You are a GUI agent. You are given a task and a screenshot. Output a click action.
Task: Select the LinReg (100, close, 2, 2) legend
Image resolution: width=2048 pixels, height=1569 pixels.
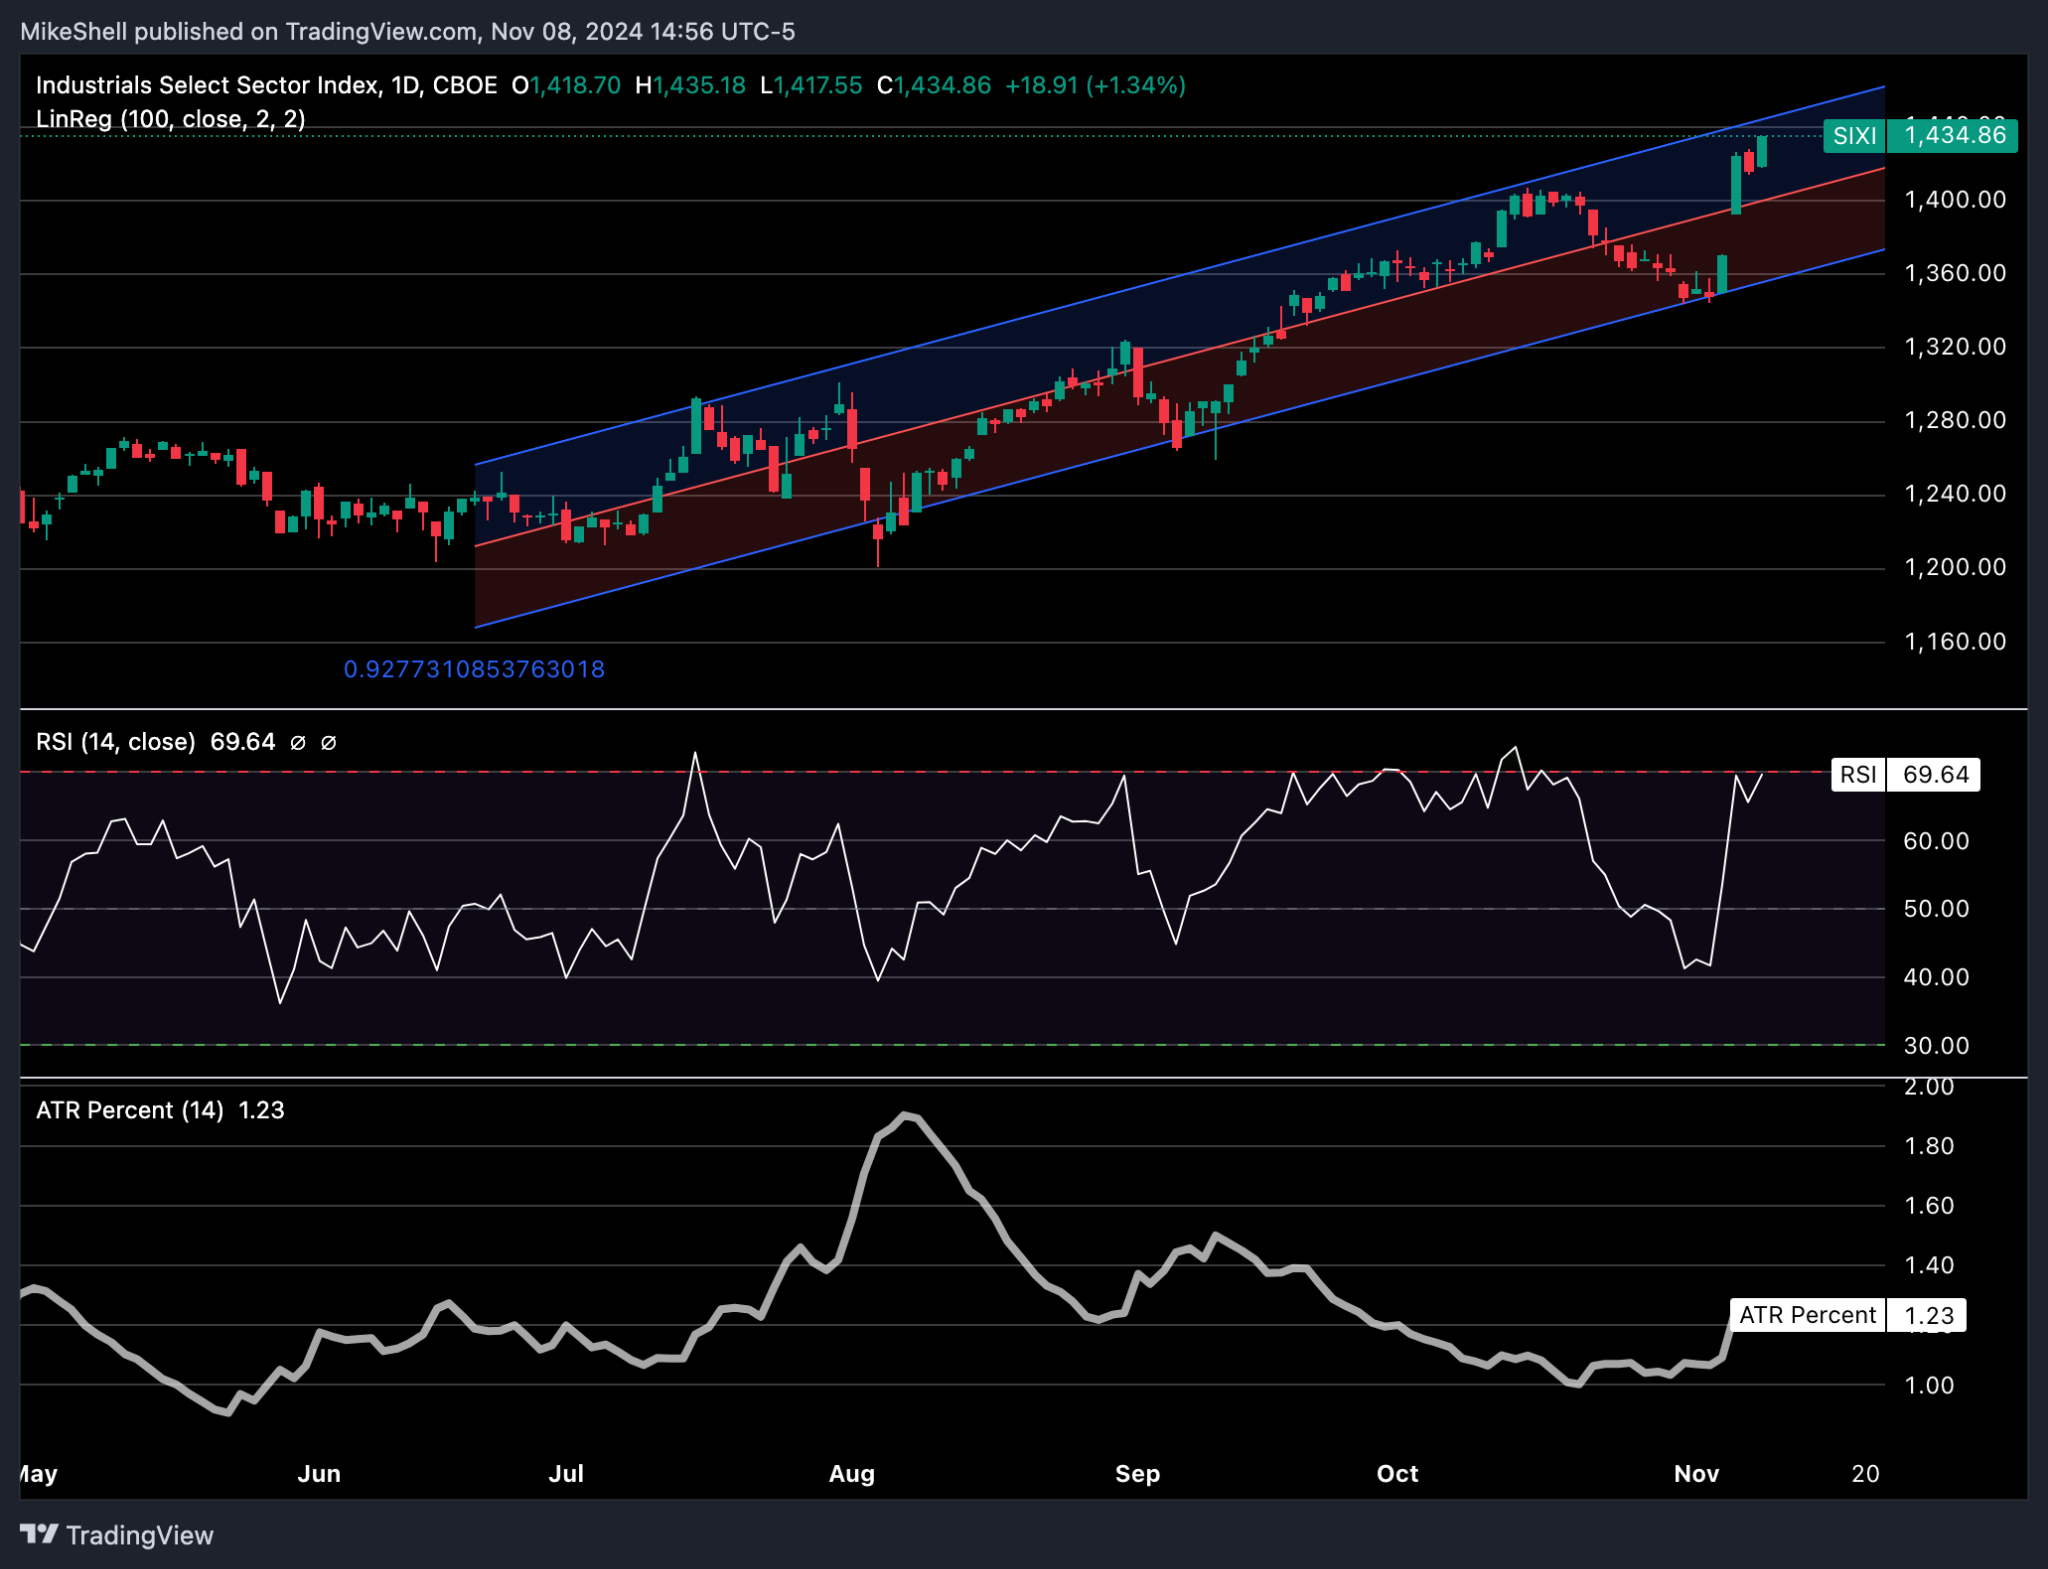(x=170, y=119)
